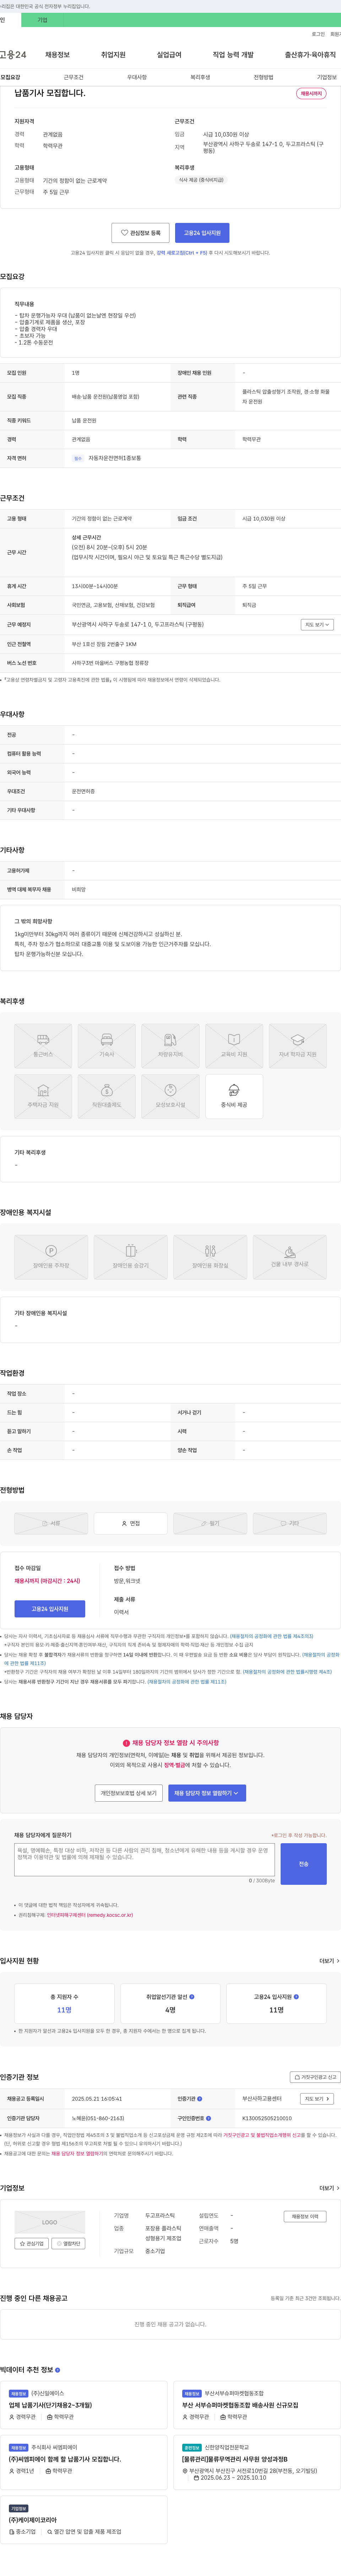Switch to 복리후생 section tab
Viewport: 341px width, 2576px height.
(x=200, y=77)
